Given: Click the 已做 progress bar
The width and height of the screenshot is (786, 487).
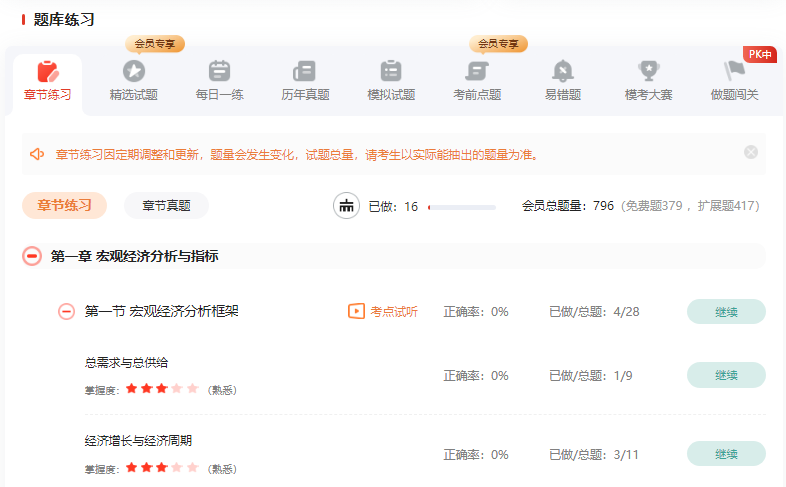Looking at the screenshot, I should 461,207.
